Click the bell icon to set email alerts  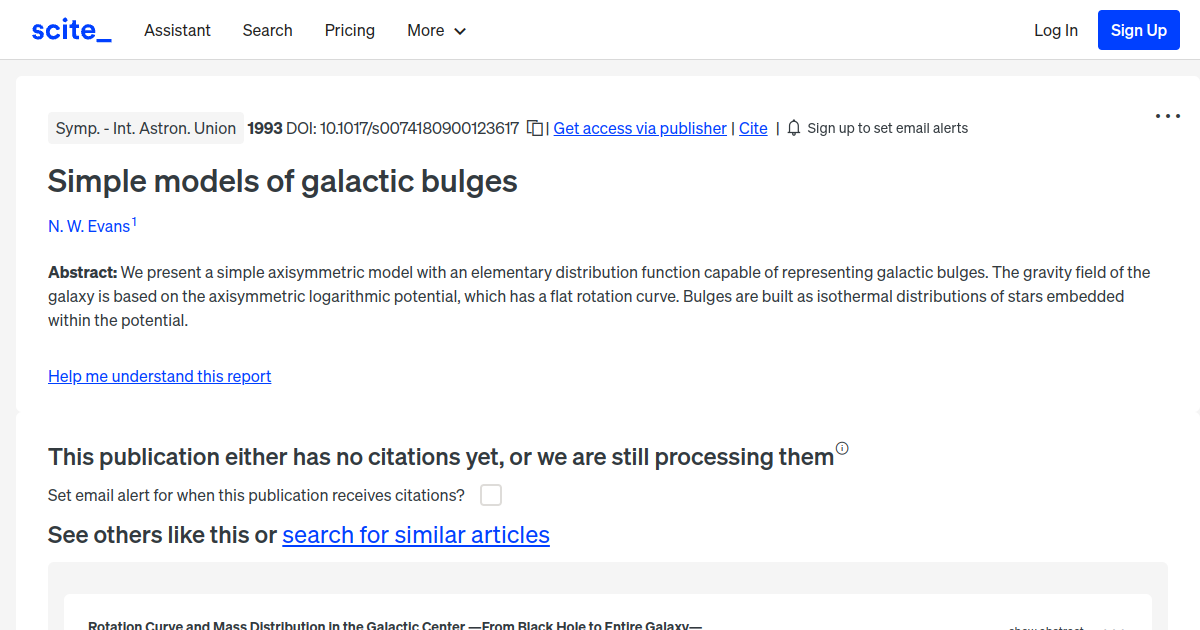(x=792, y=127)
